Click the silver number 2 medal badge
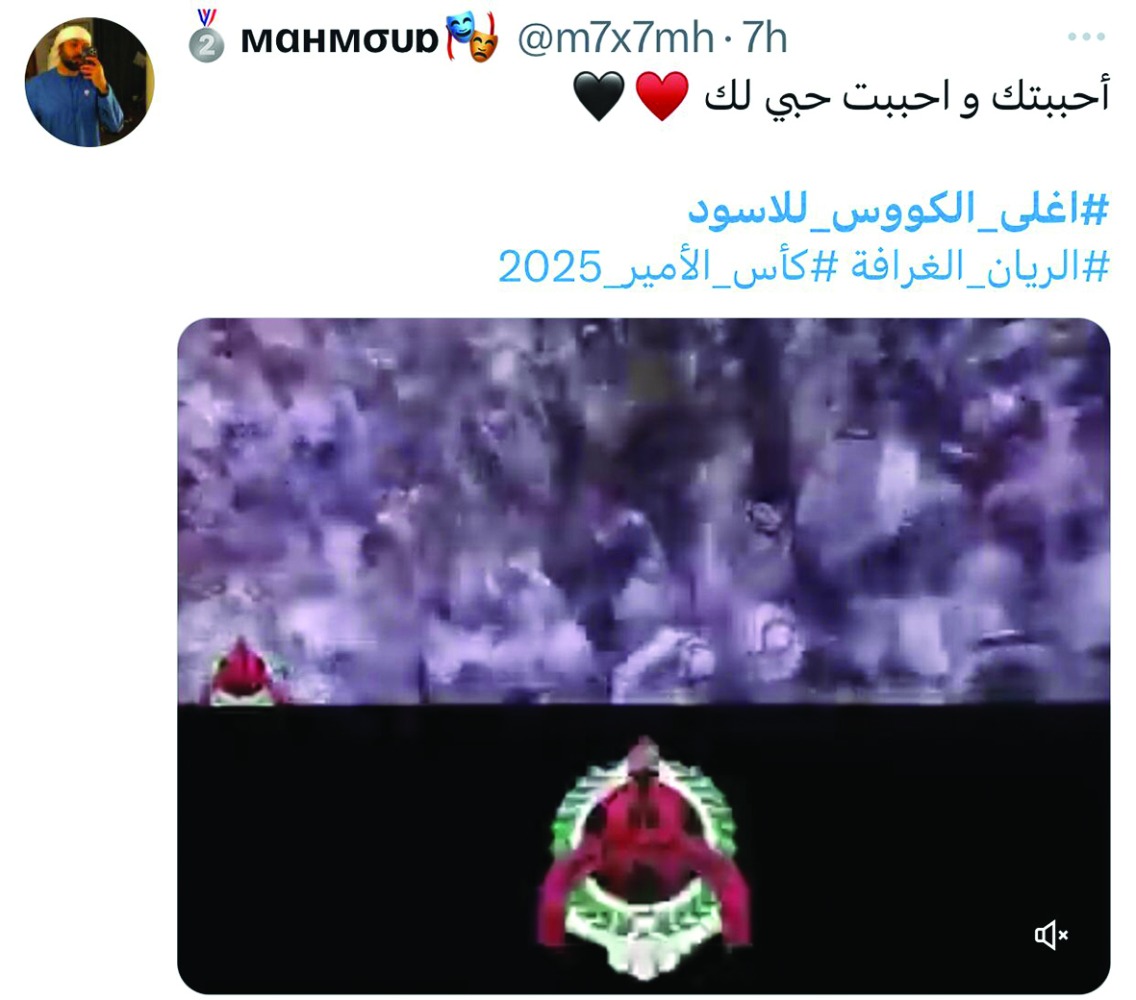This screenshot has height=1000, width=1136. [206, 36]
